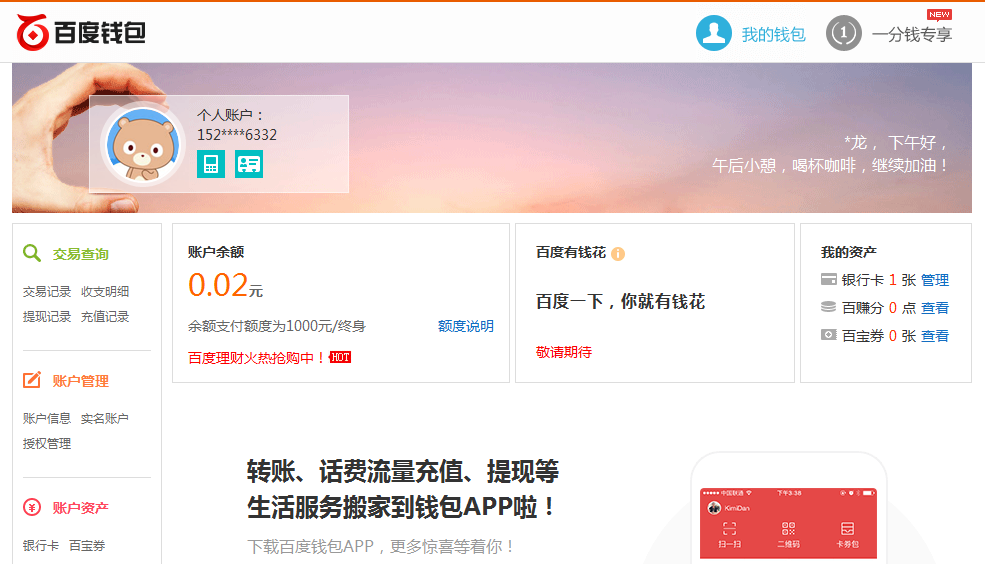Click the voucher icon beside 百宝券
This screenshot has height=564, width=985.
coord(829,335)
